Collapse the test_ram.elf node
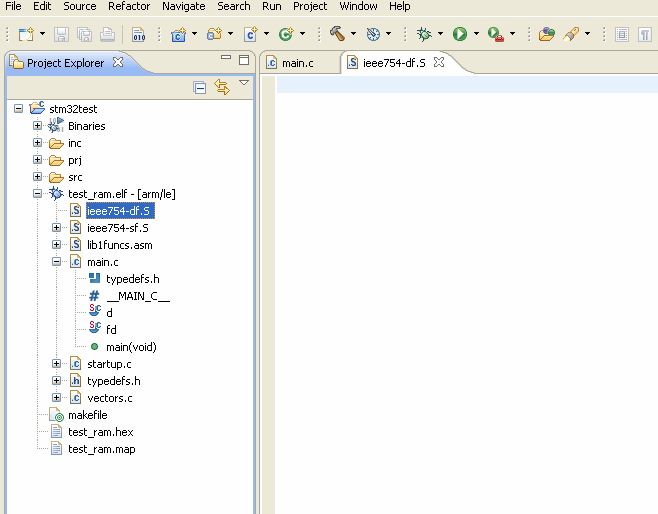The height and width of the screenshot is (514, 658). 37,193
